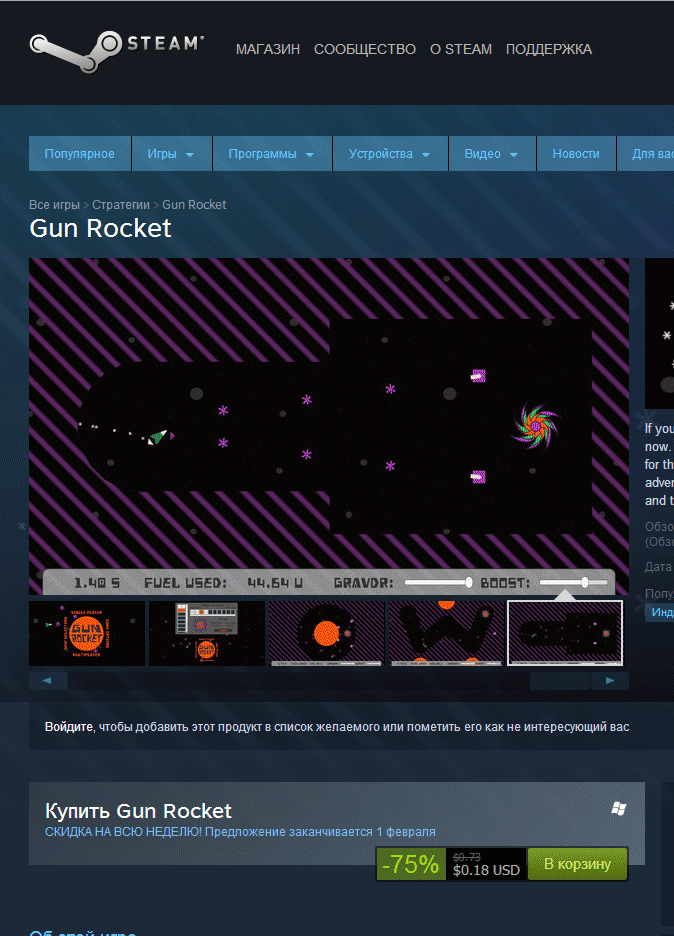Select the highlighted fifth screenshot thumbnail

coord(565,633)
